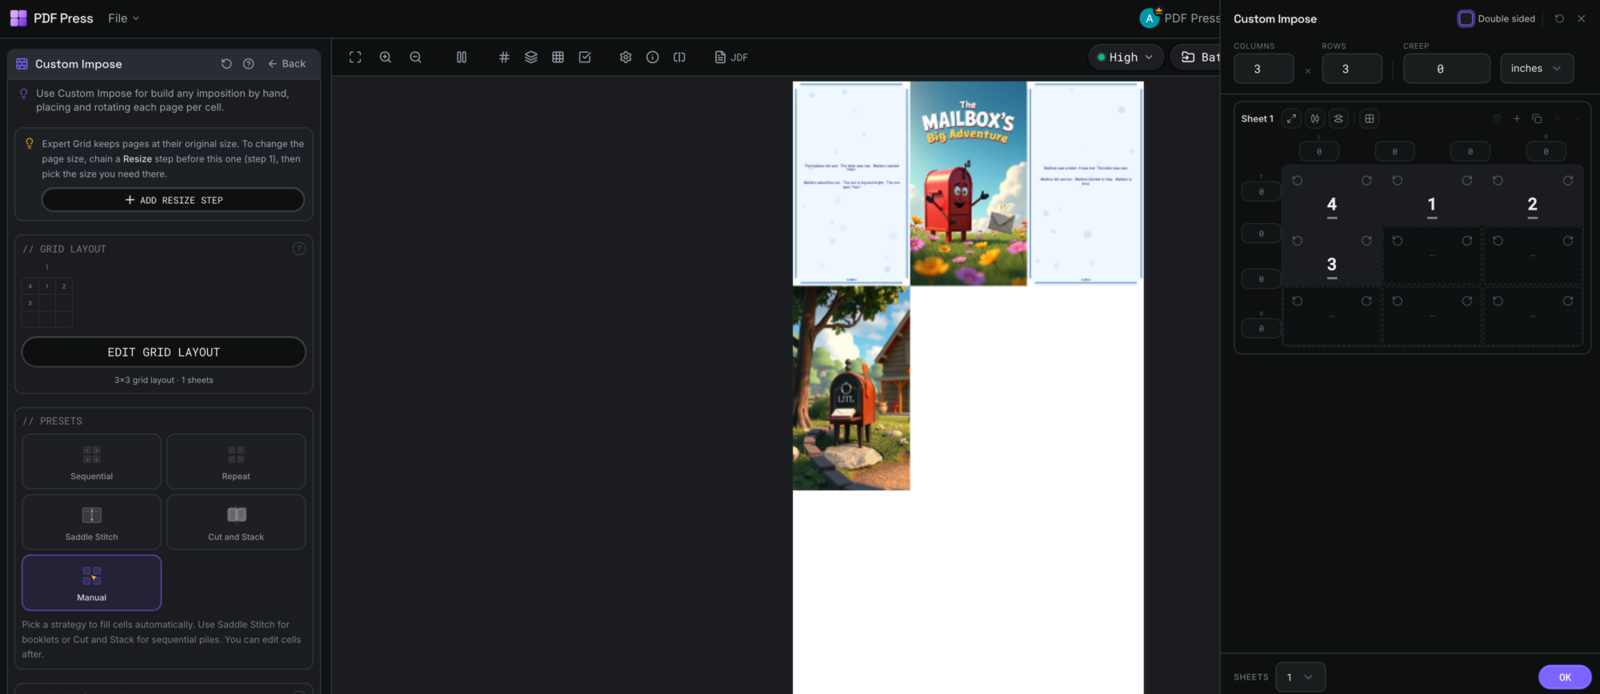Open the inches units dropdown
The height and width of the screenshot is (694, 1600).
coord(1536,68)
